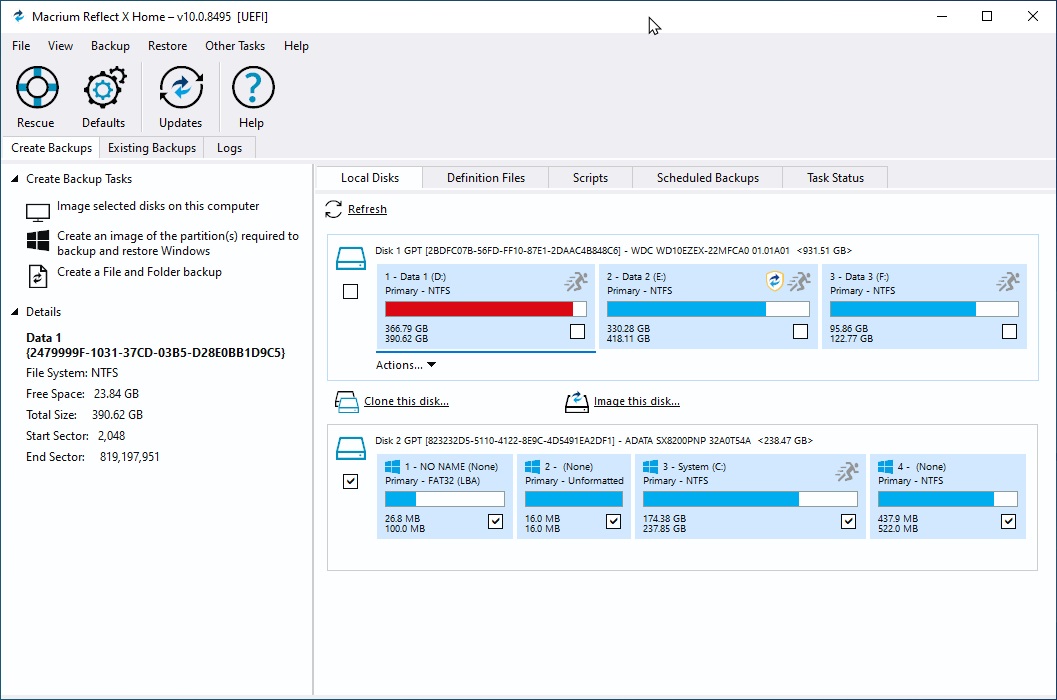Open the Other Tasks menu
The height and width of the screenshot is (700, 1057).
pyautogui.click(x=235, y=46)
